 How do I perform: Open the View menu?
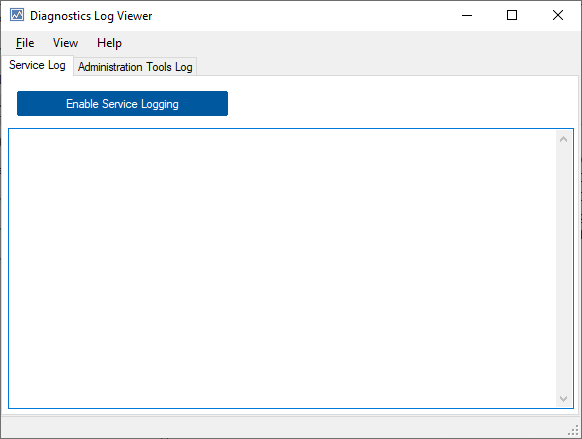(65, 43)
